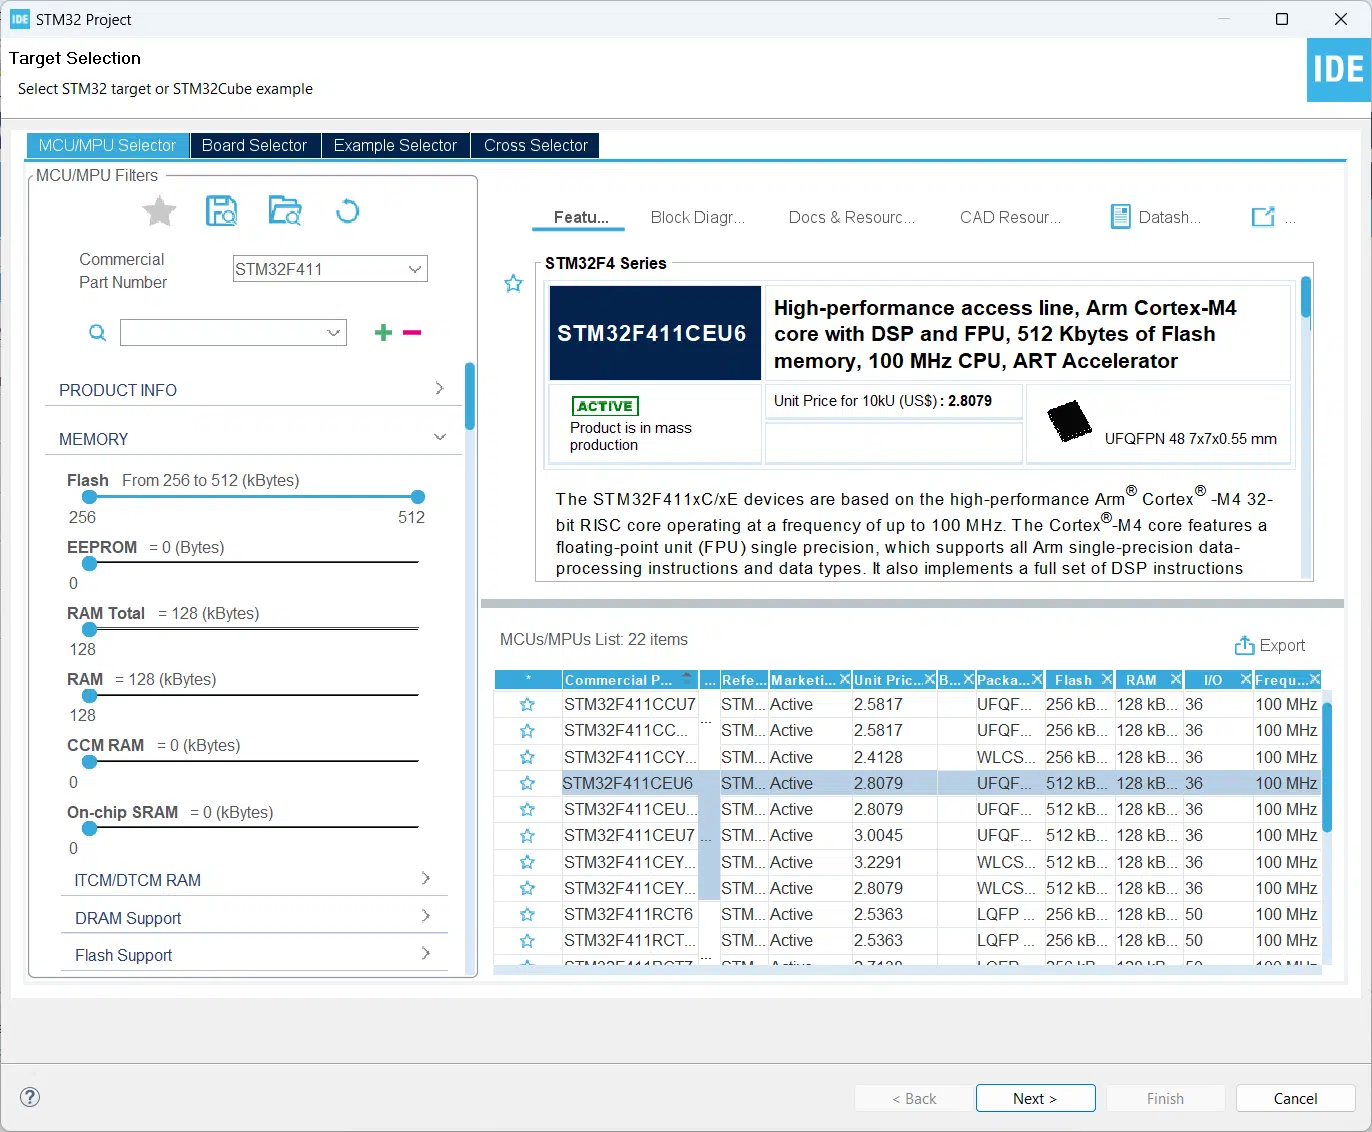Sort by the Reference column header
Viewport: 1372px width, 1132px height.
744,680
